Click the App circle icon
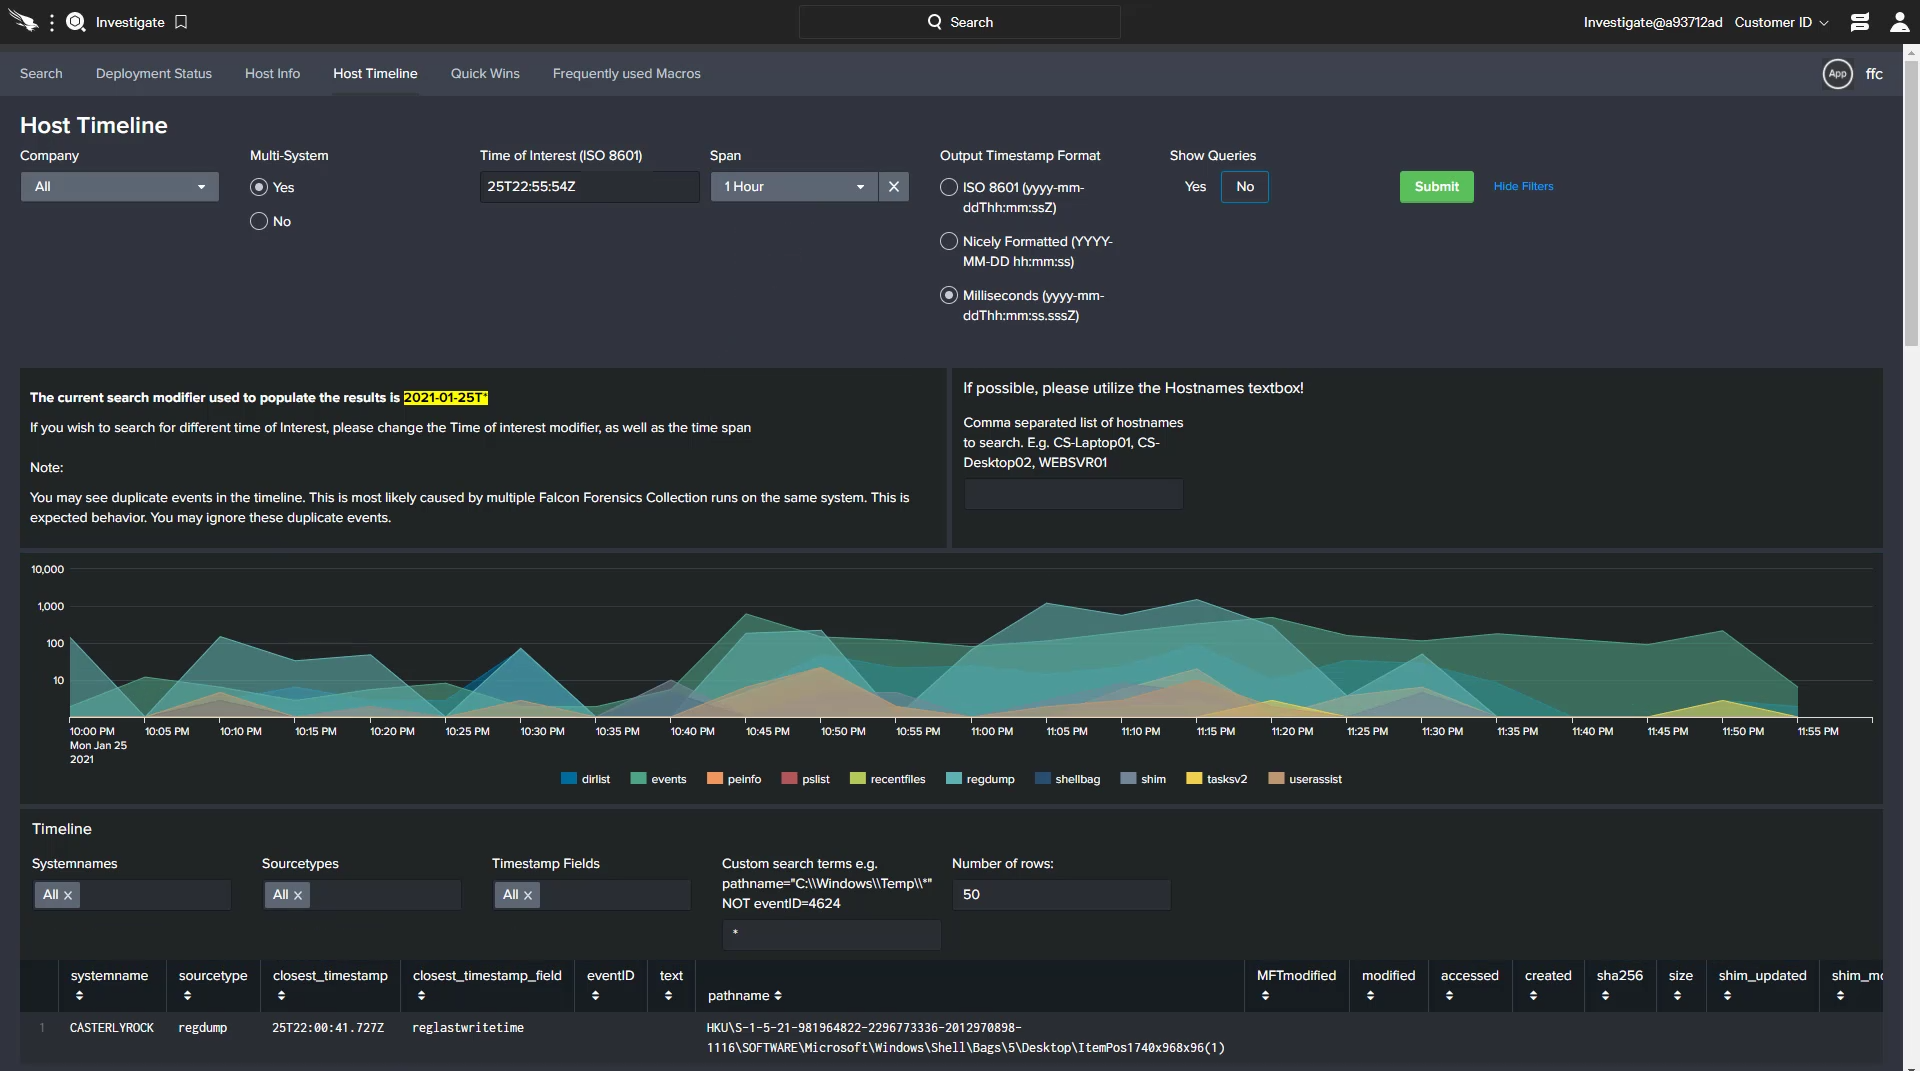This screenshot has width=1920, height=1071. [1838, 74]
